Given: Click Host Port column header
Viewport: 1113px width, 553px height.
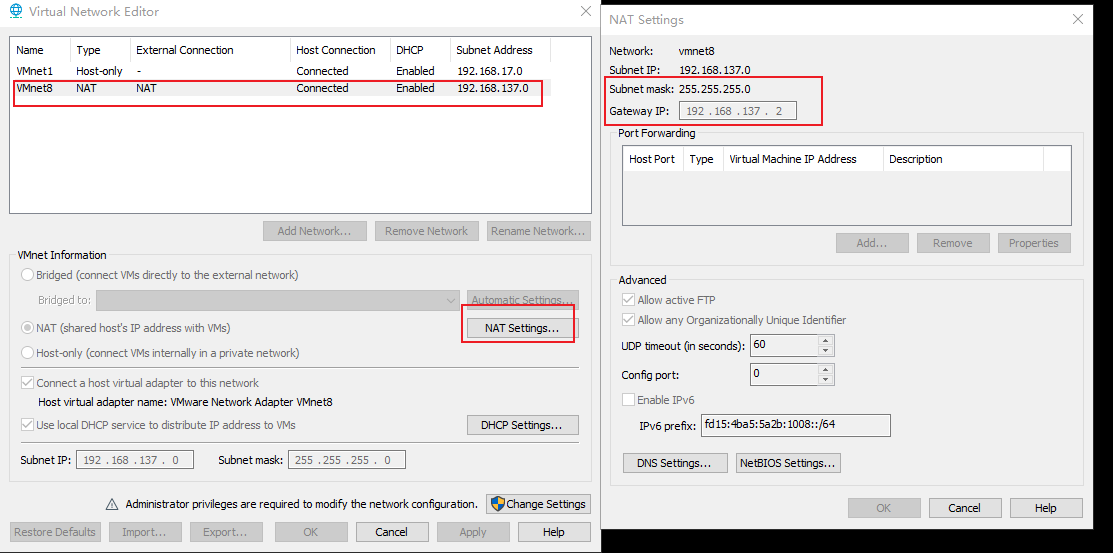Looking at the screenshot, I should [652, 159].
